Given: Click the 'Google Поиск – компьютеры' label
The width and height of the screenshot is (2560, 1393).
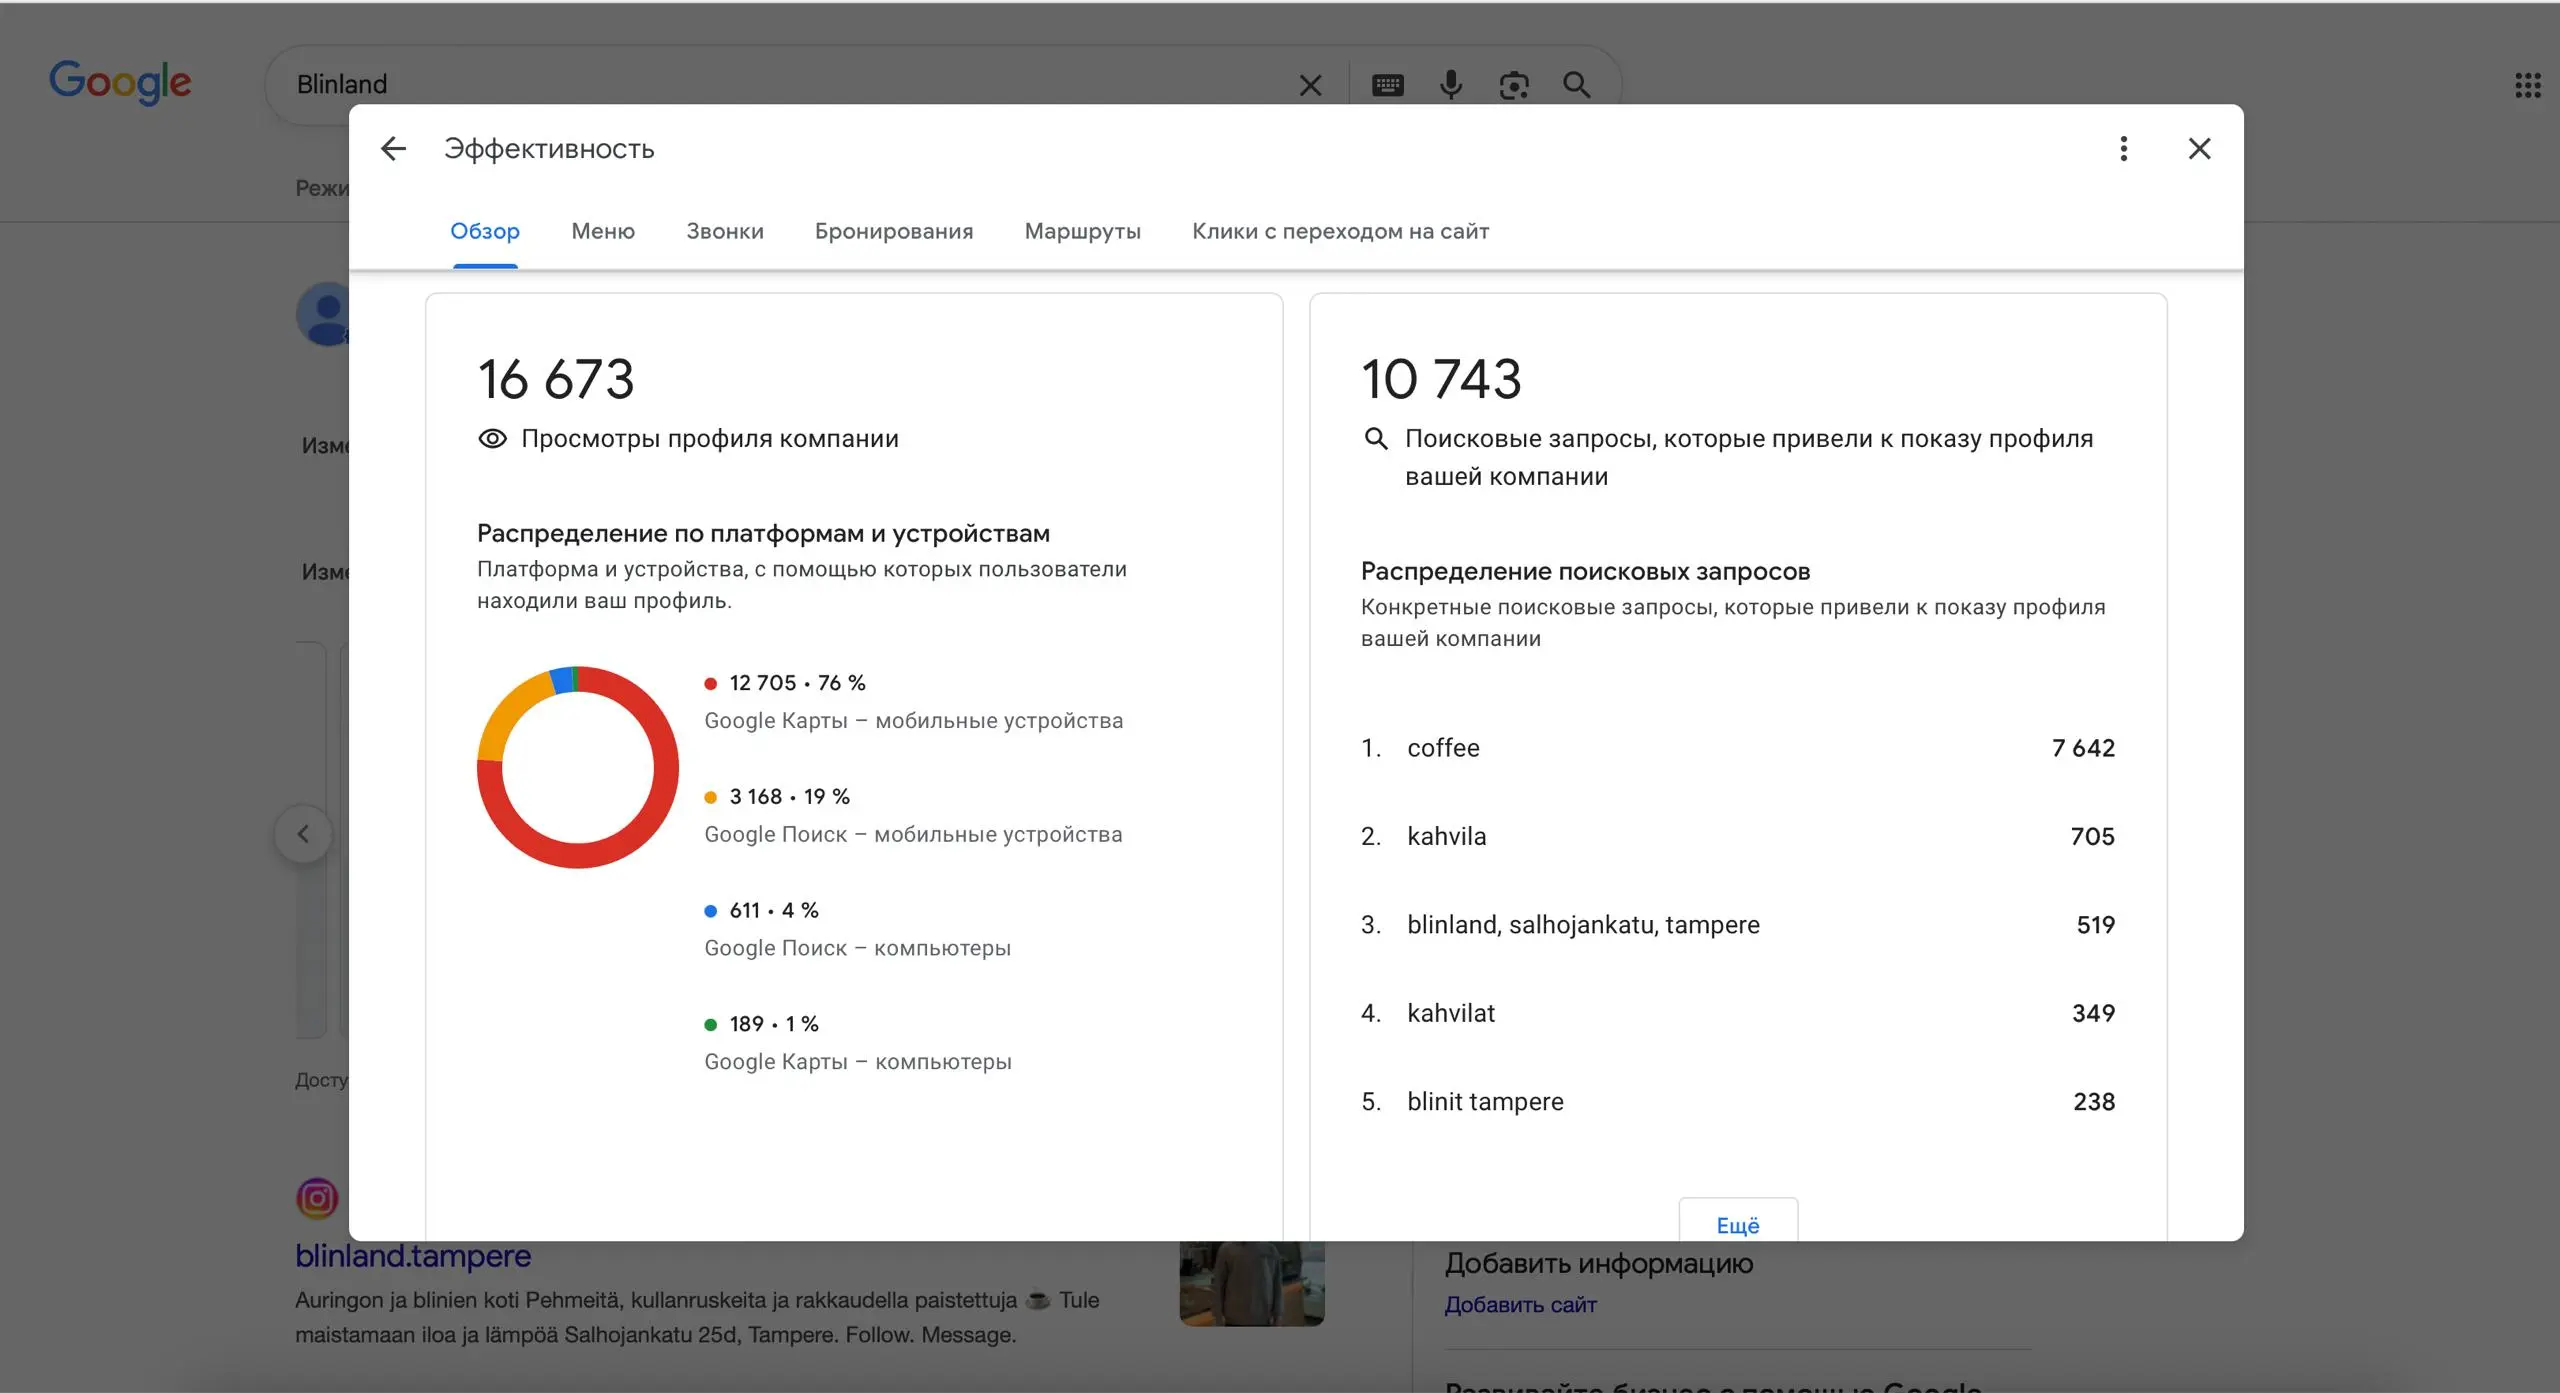Looking at the screenshot, I should tap(857, 948).
